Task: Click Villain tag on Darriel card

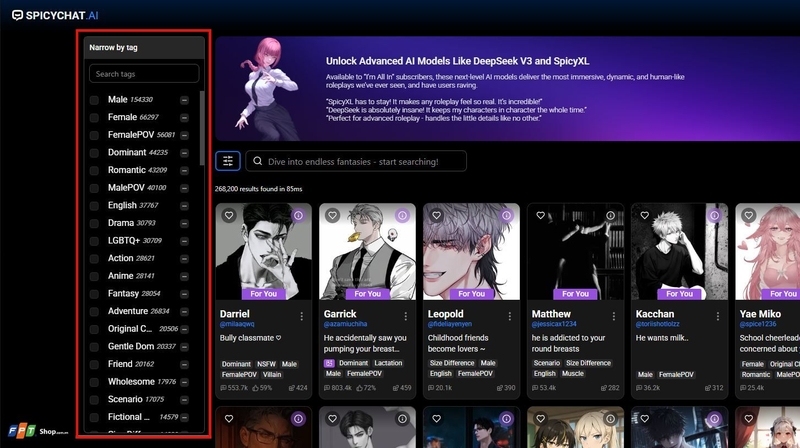Action: tap(272, 375)
